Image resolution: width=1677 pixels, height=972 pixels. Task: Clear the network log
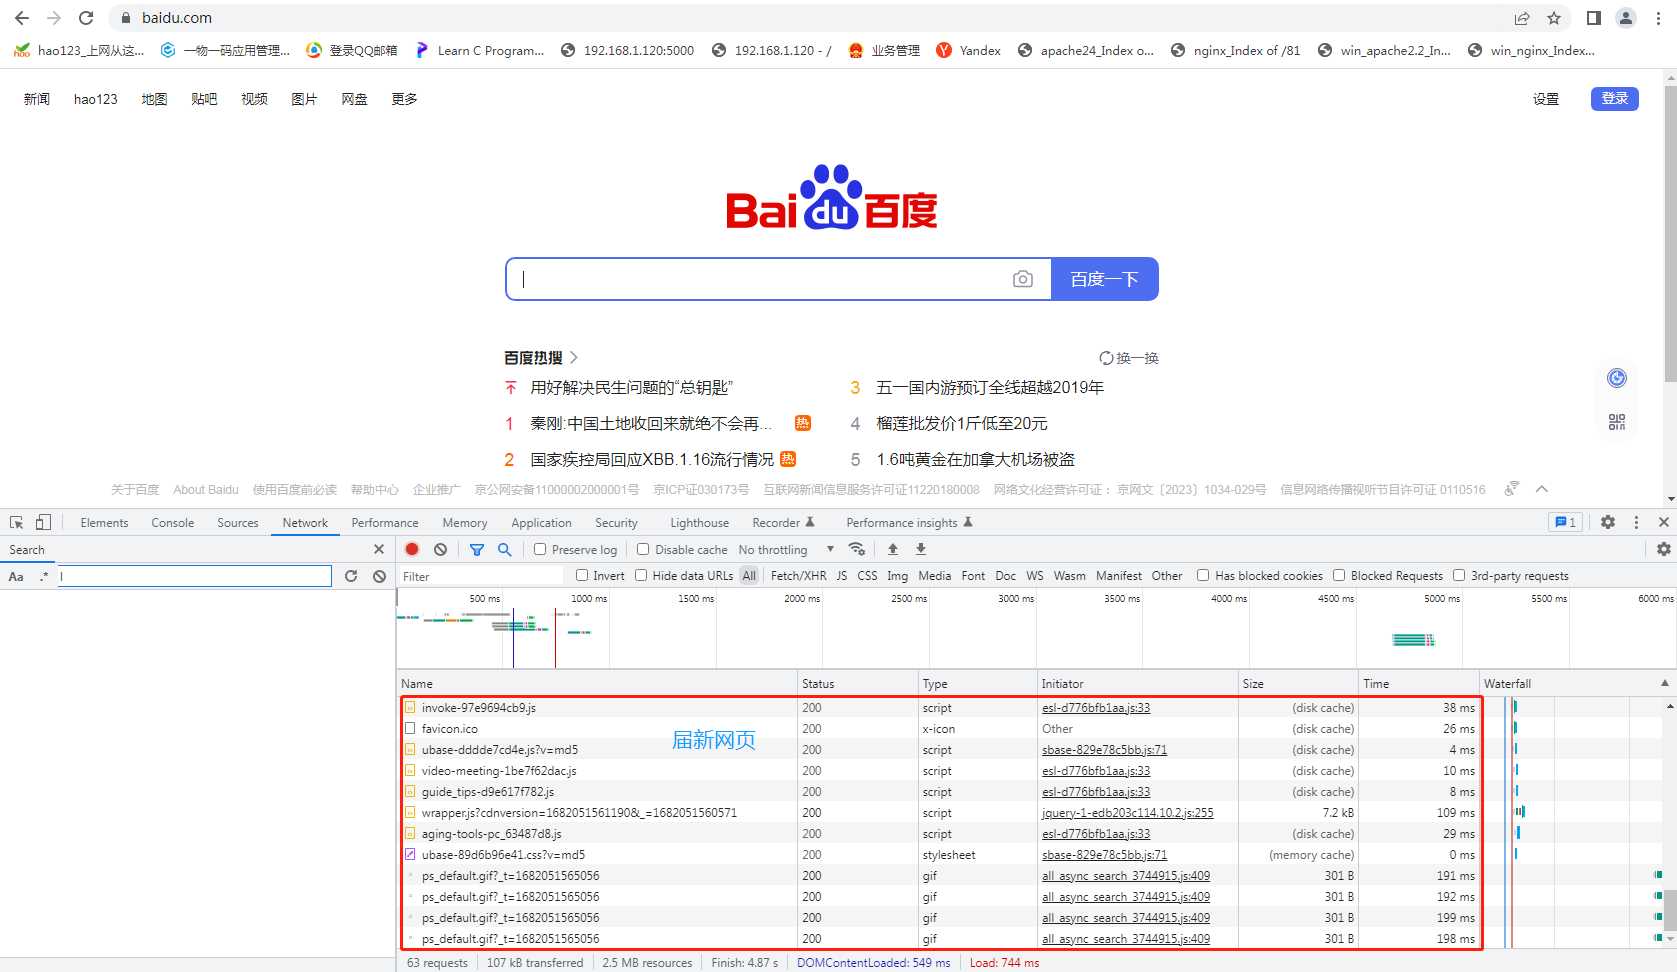440,549
